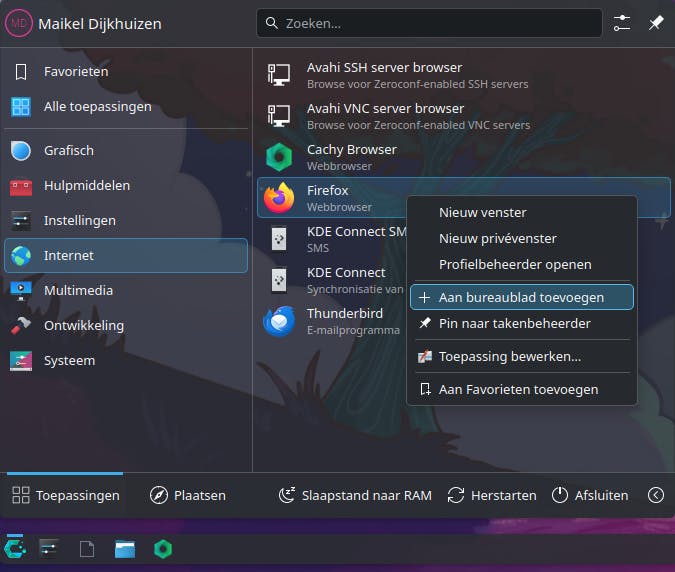Click the CachyOS launcher icon in taskbar
Viewport: 675px width, 572px height.
click(x=15, y=549)
